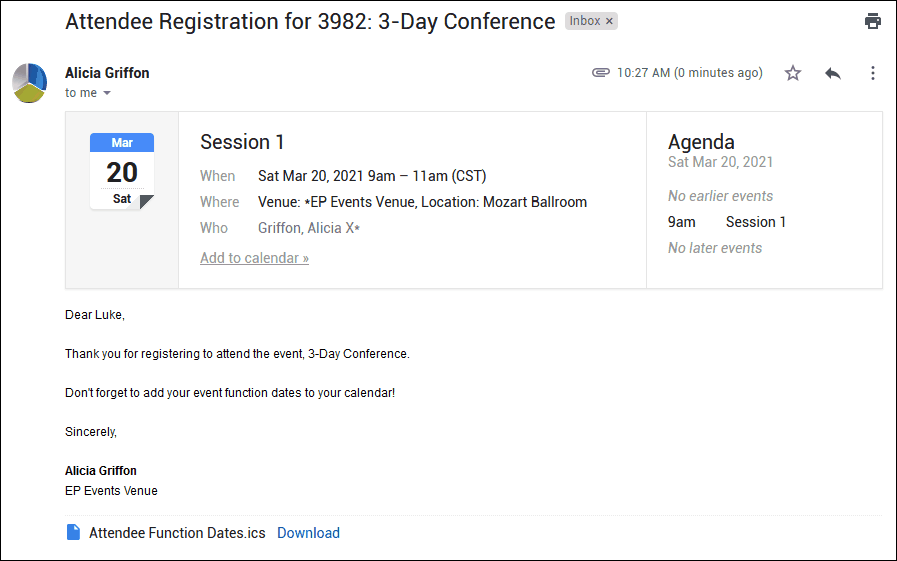Click the attachment paperclip icon
897x561 pixels.
[x=601, y=73]
